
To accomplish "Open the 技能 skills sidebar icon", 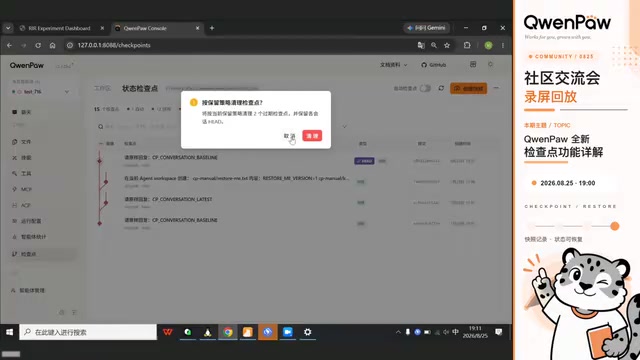I will 15,158.
